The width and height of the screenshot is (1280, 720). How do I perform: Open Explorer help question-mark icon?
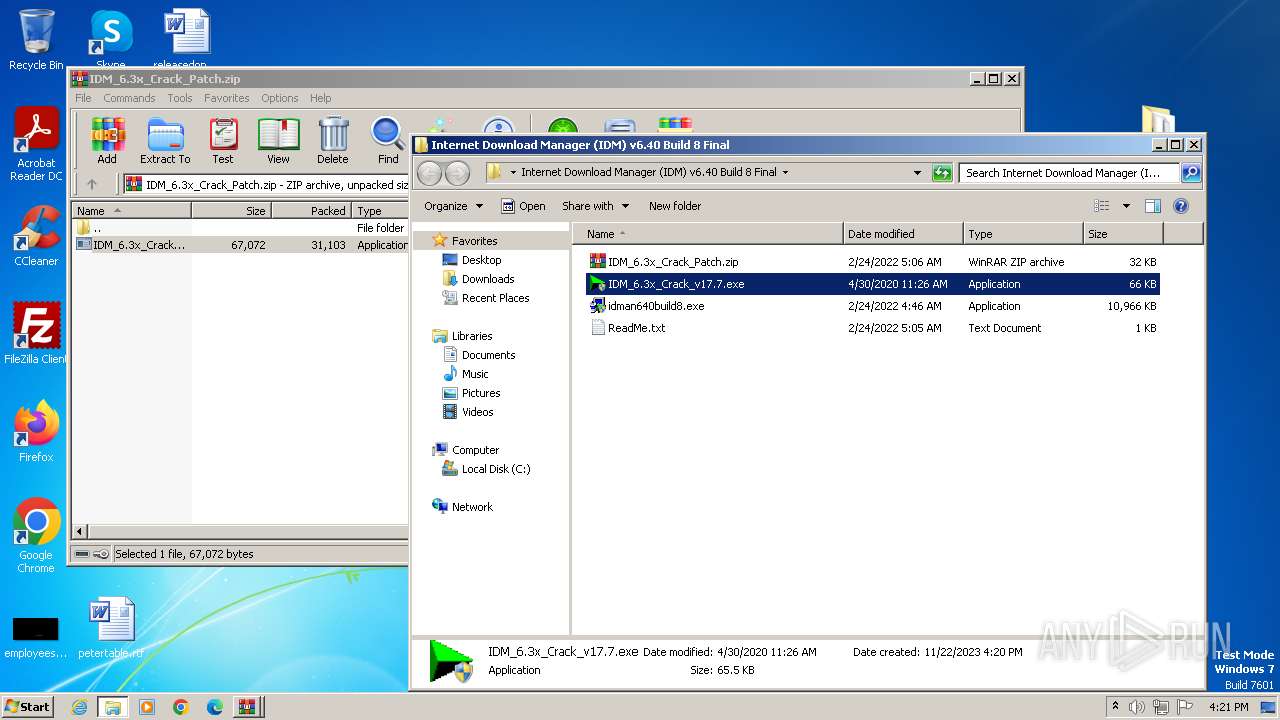[1181, 206]
